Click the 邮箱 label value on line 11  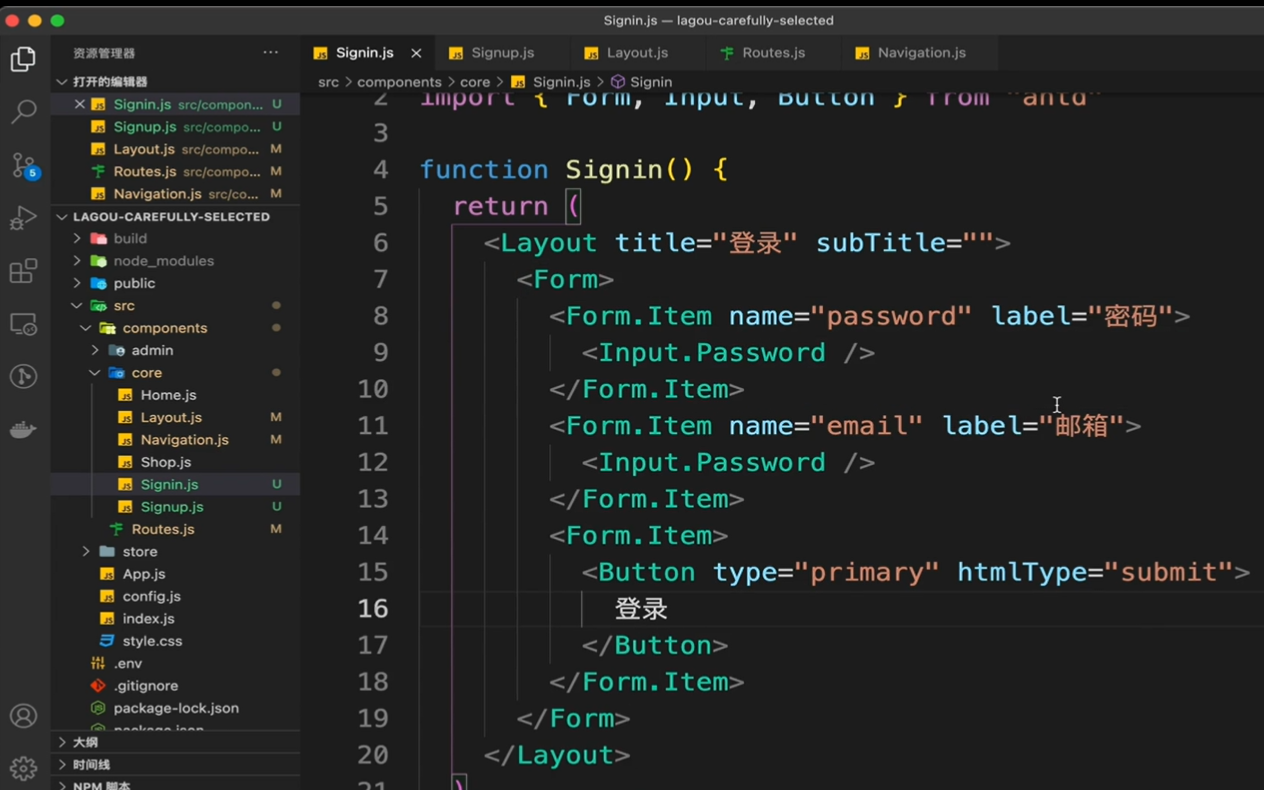point(1082,426)
